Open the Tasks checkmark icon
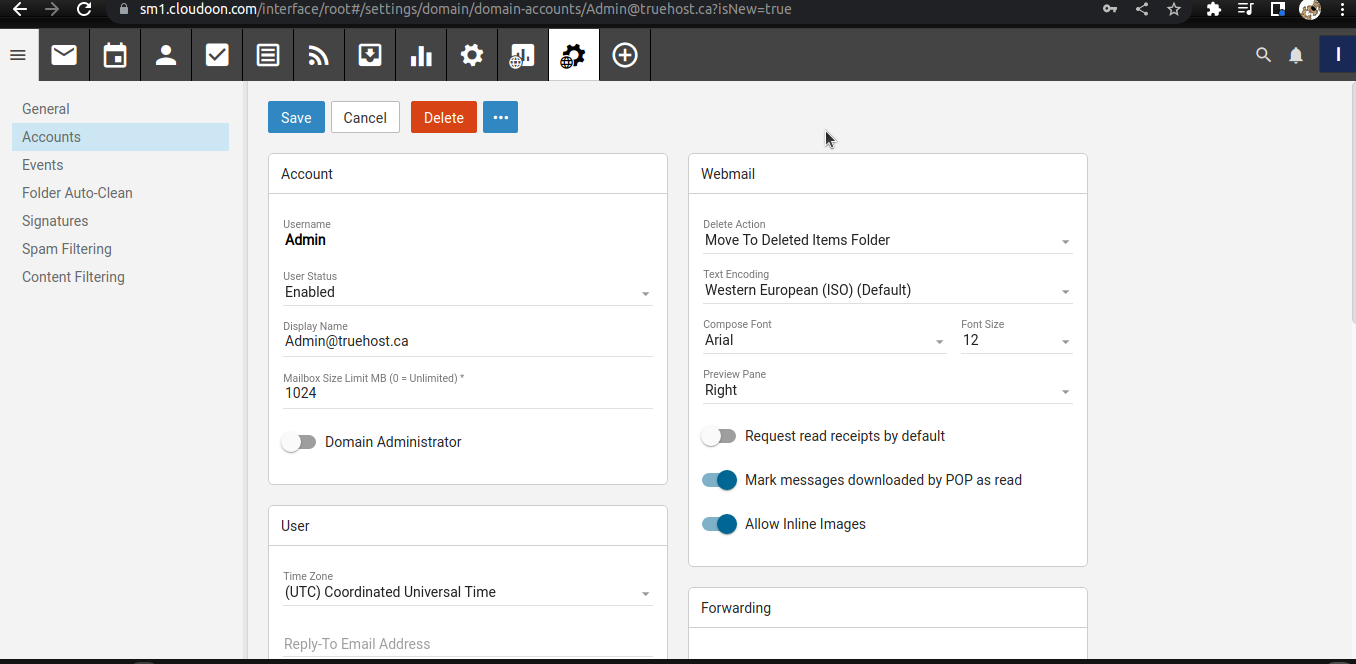1356x664 pixels. click(216, 55)
